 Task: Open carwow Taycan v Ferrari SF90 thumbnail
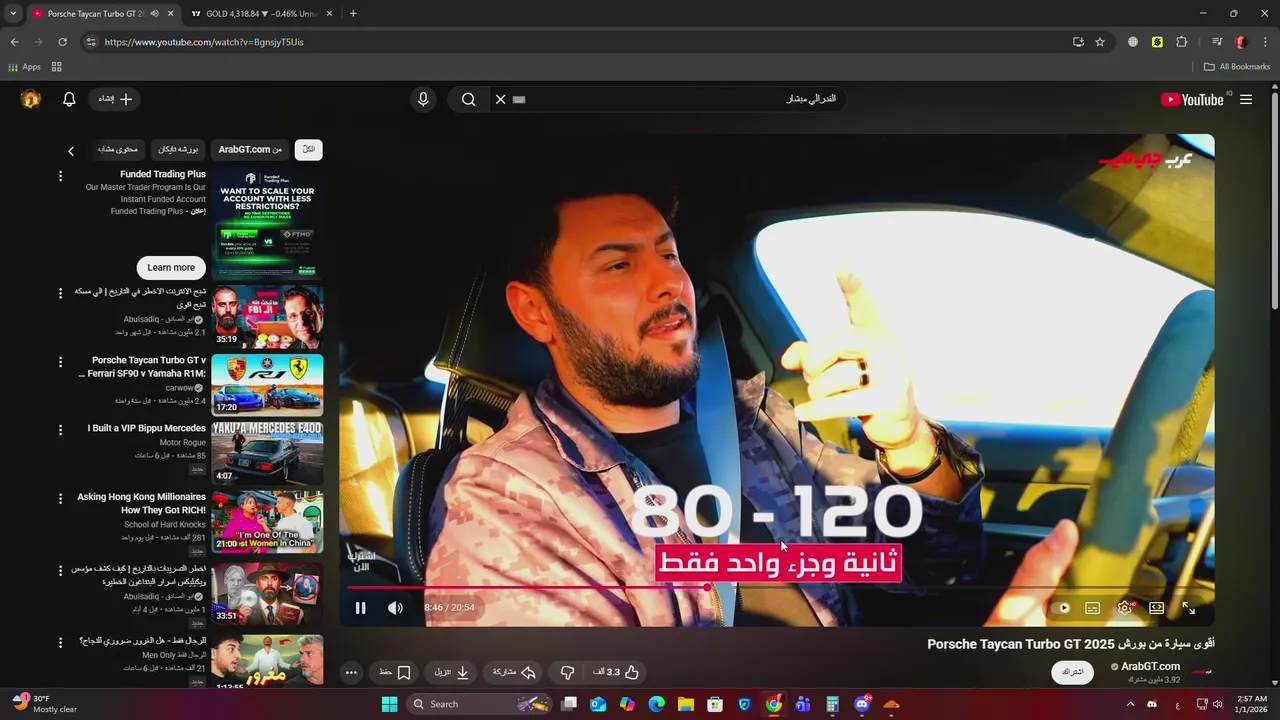(x=267, y=385)
